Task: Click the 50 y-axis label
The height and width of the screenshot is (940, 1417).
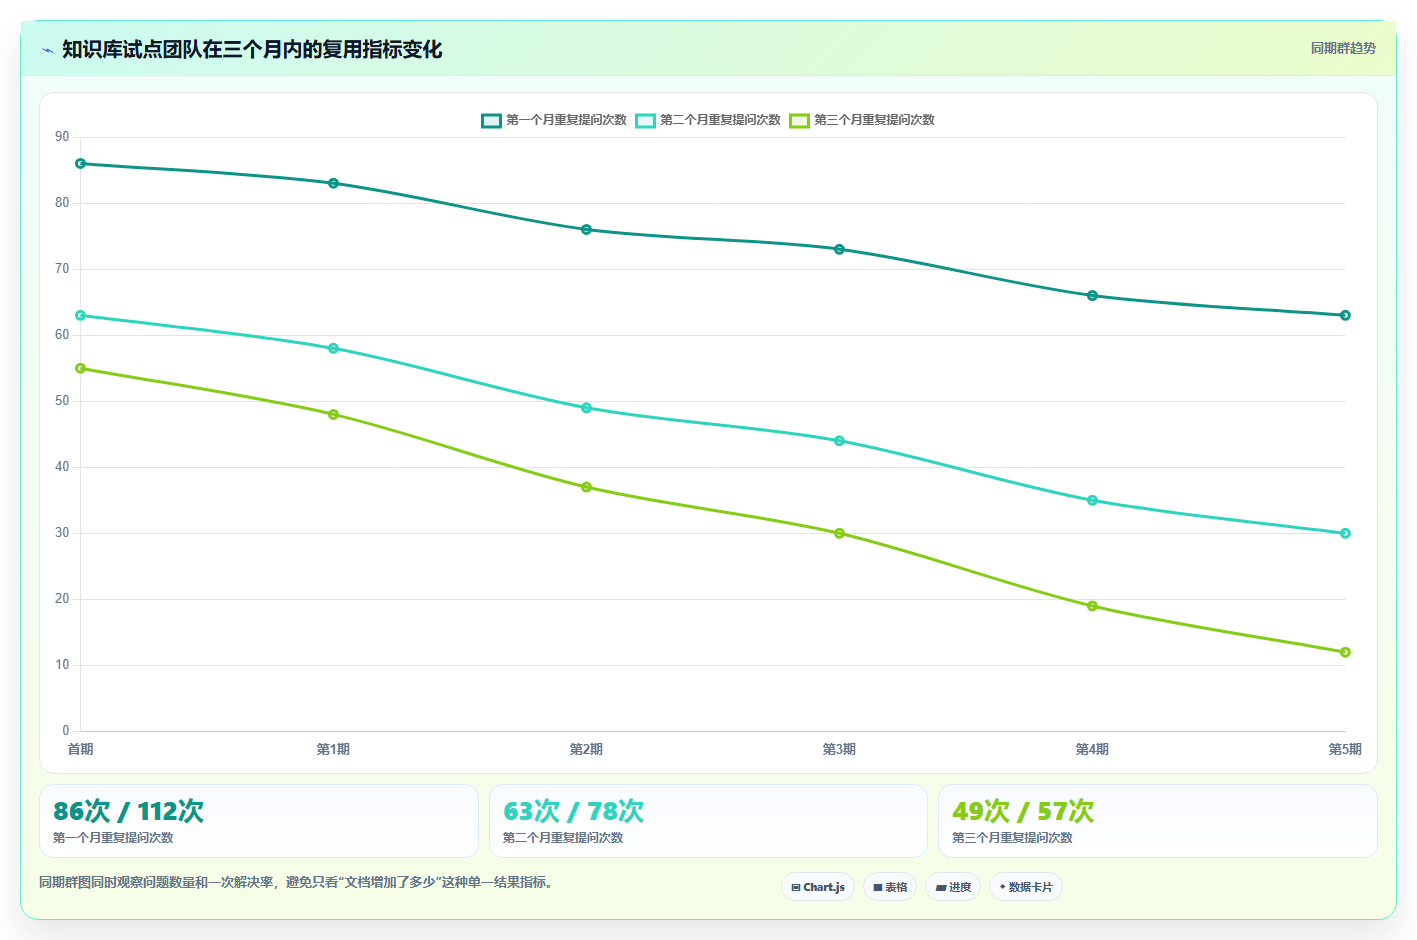Action: pyautogui.click(x=62, y=401)
